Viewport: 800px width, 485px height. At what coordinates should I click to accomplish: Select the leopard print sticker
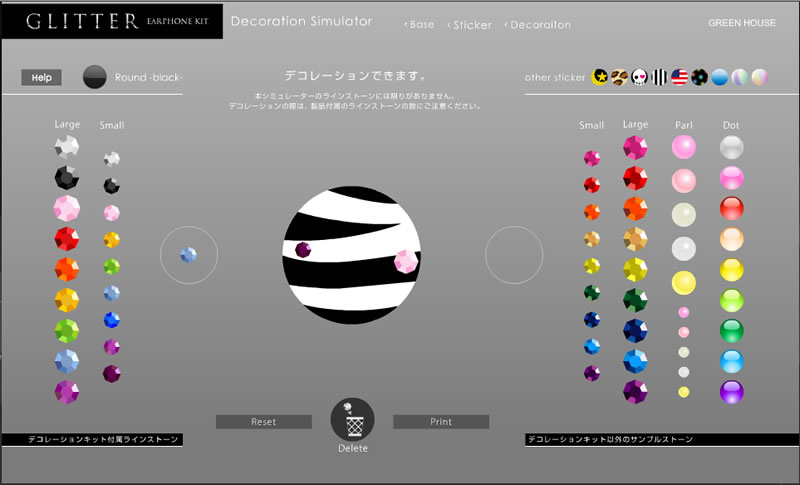620,77
